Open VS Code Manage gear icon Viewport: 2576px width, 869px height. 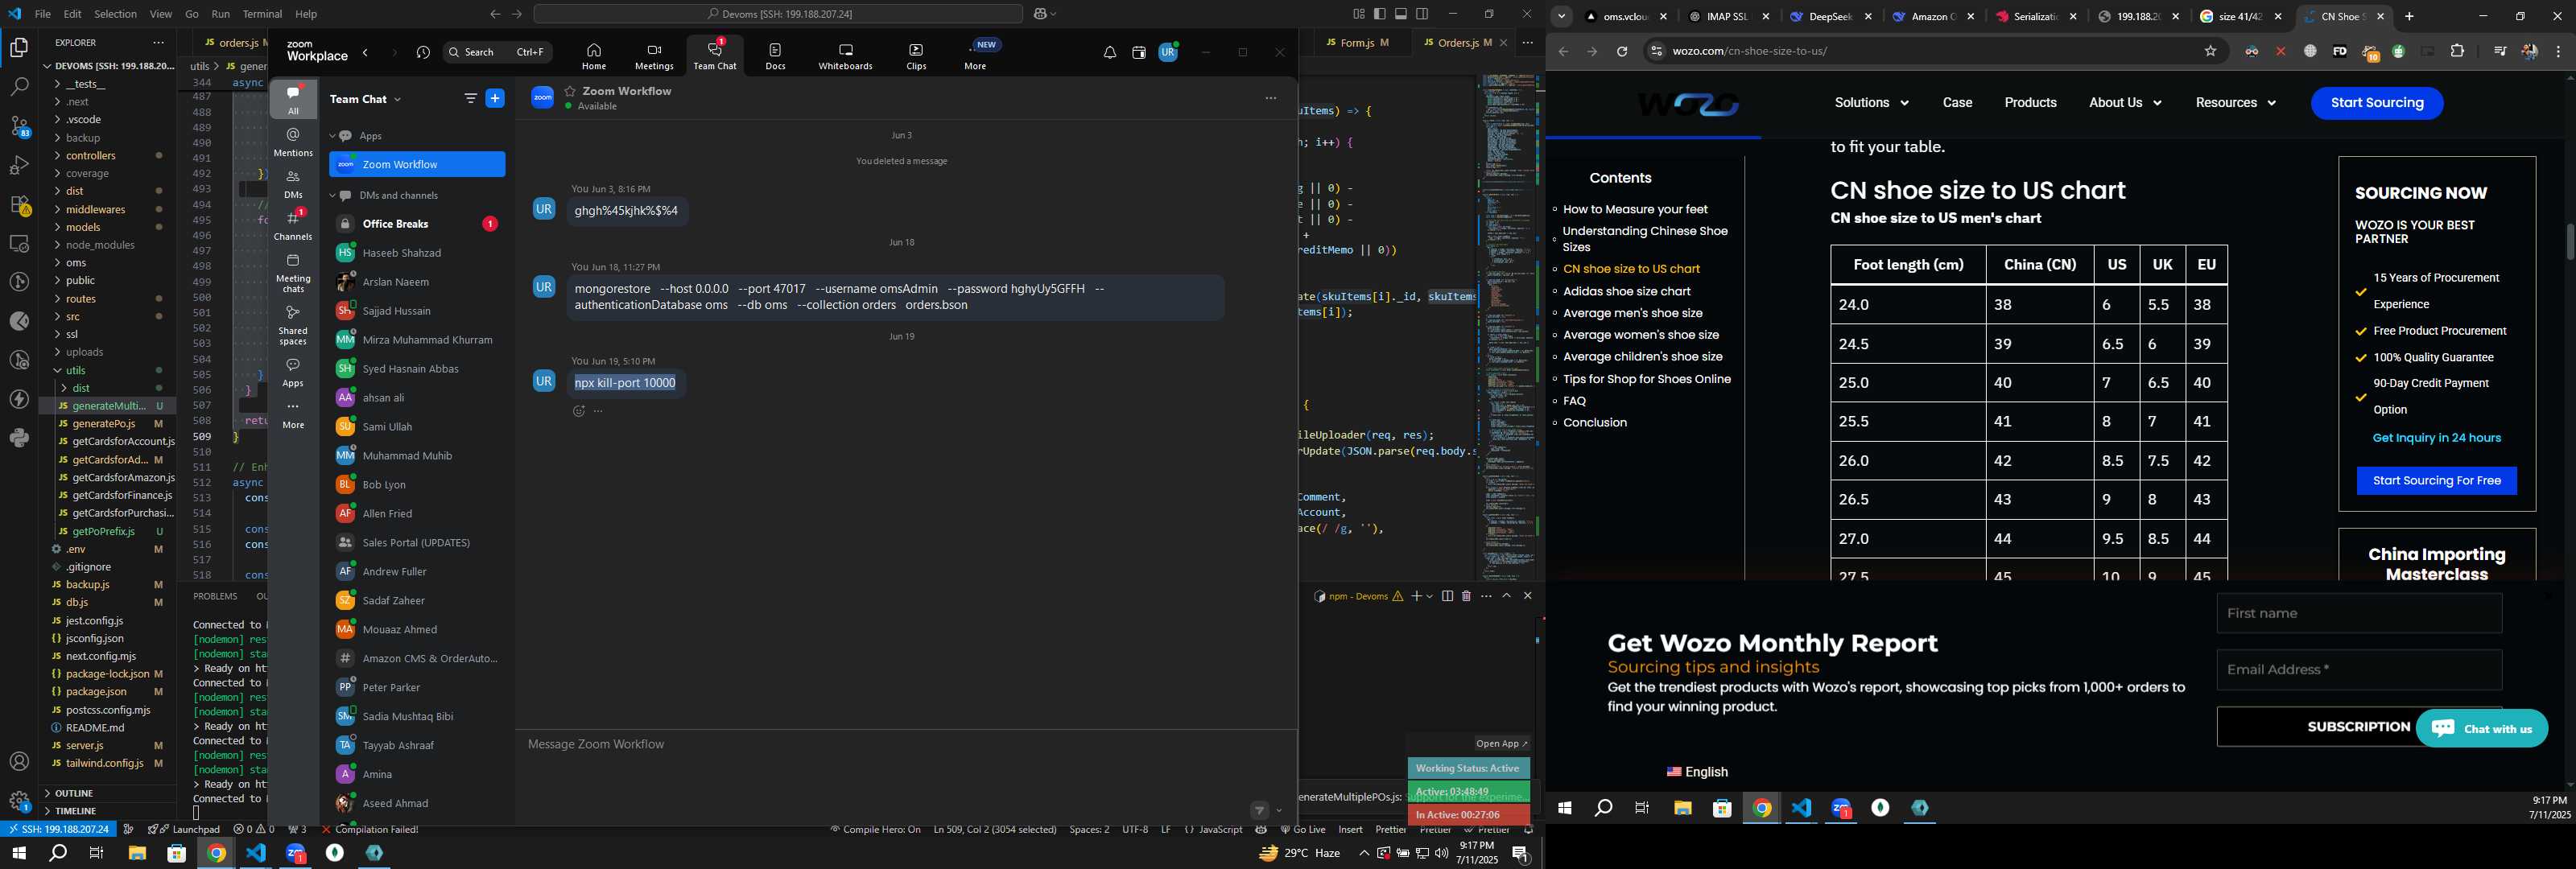click(19, 801)
